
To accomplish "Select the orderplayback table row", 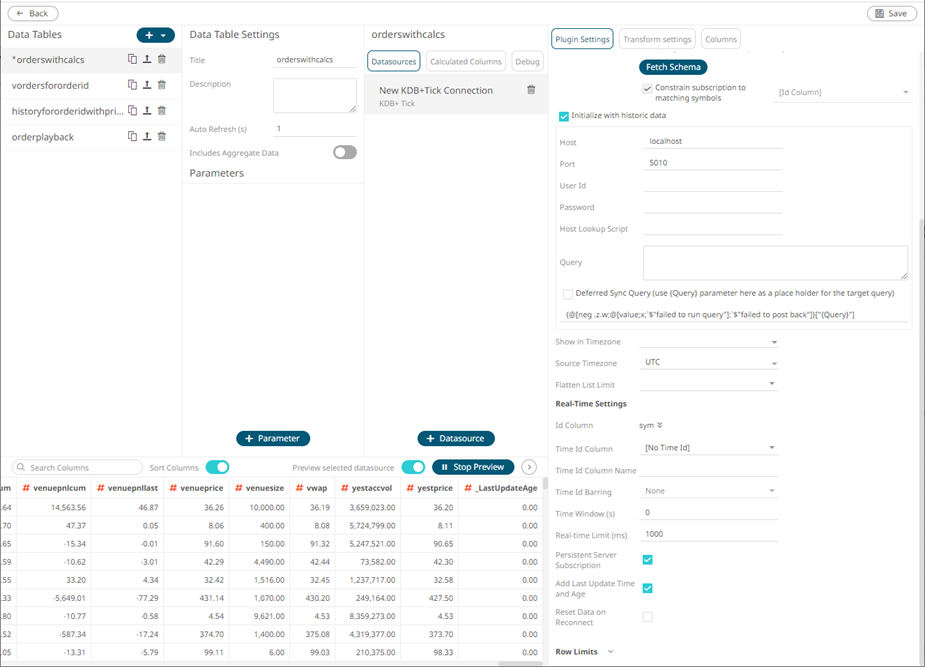I will 91,137.
